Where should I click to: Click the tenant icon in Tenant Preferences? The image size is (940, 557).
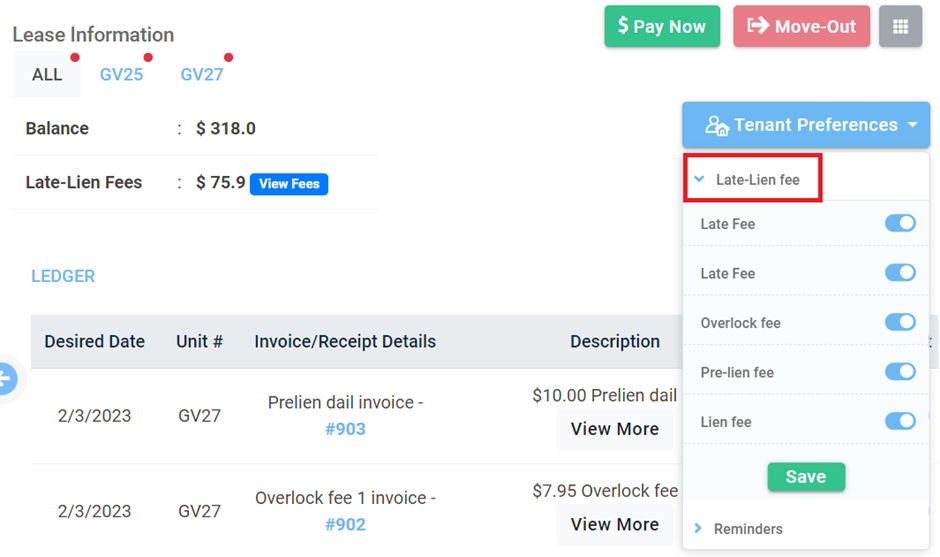tap(716, 125)
